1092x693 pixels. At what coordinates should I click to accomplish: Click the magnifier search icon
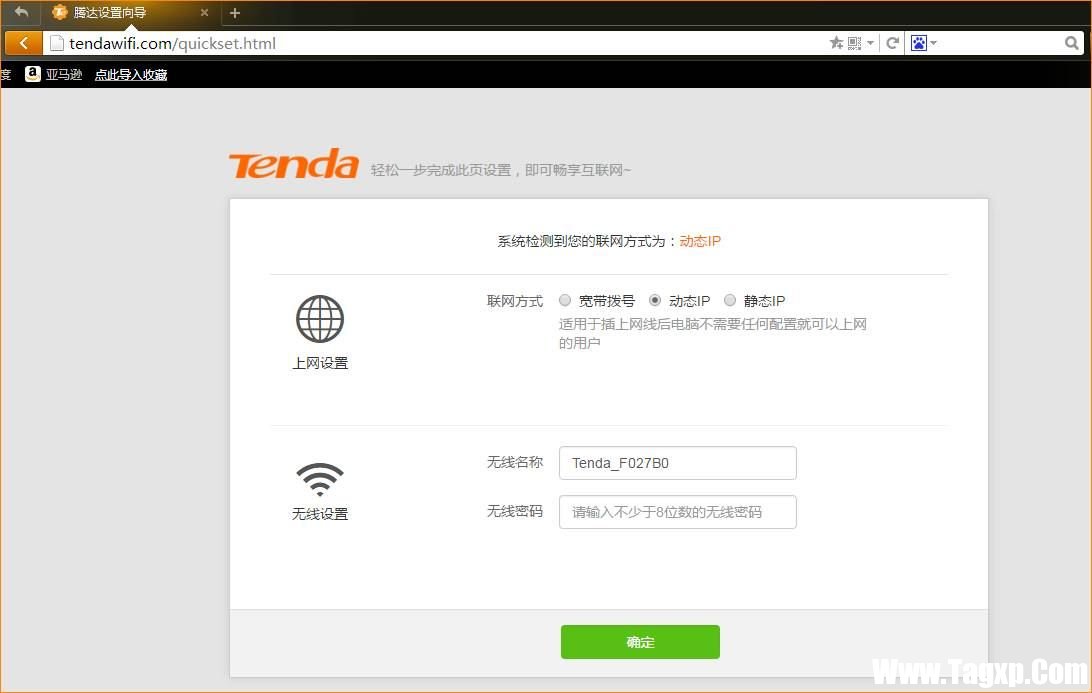pos(1072,43)
